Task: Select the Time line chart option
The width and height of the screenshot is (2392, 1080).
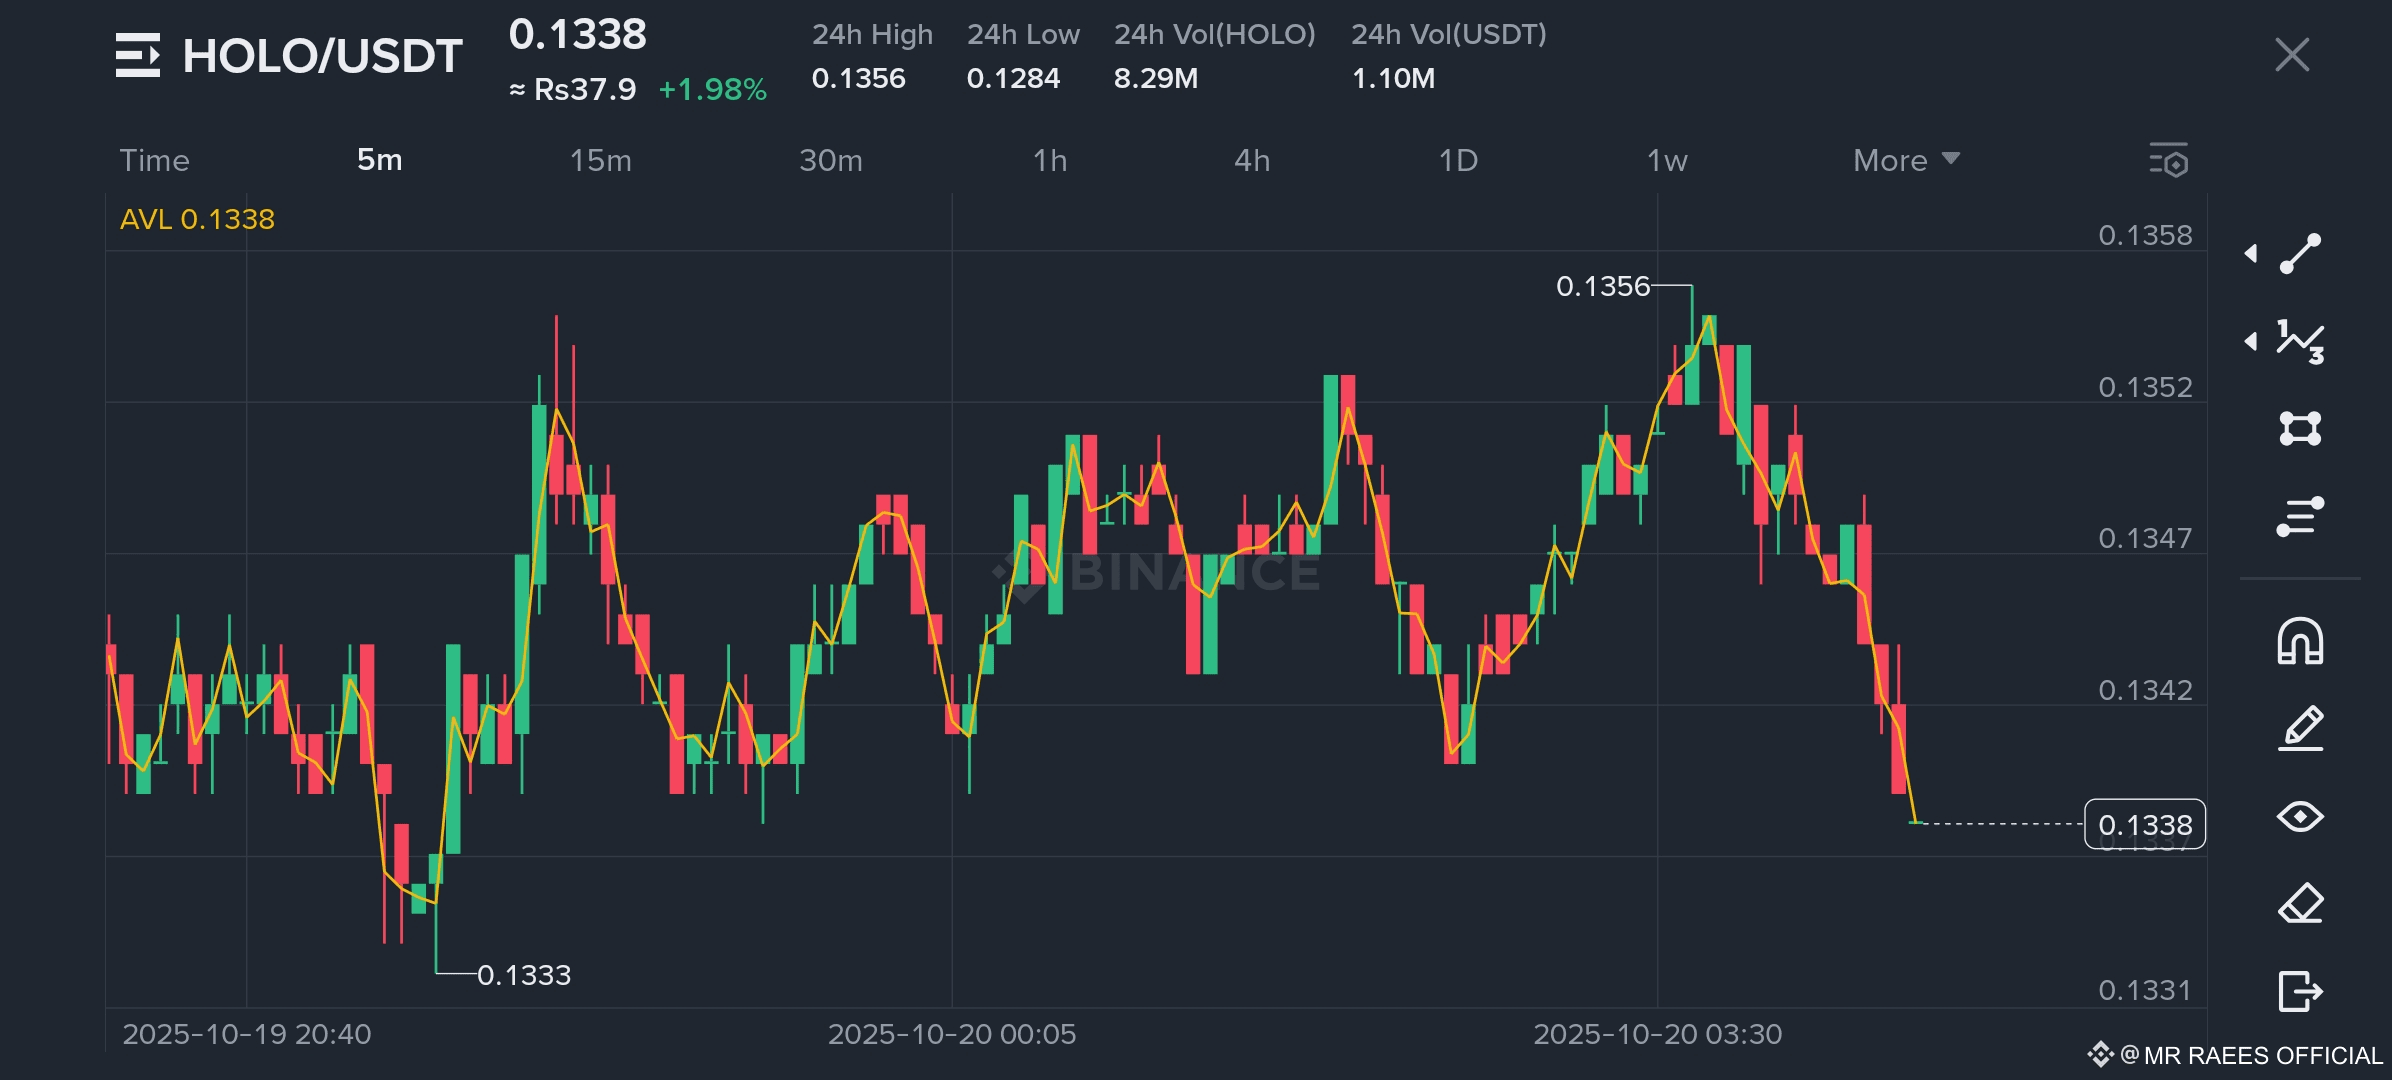Action: (x=154, y=160)
